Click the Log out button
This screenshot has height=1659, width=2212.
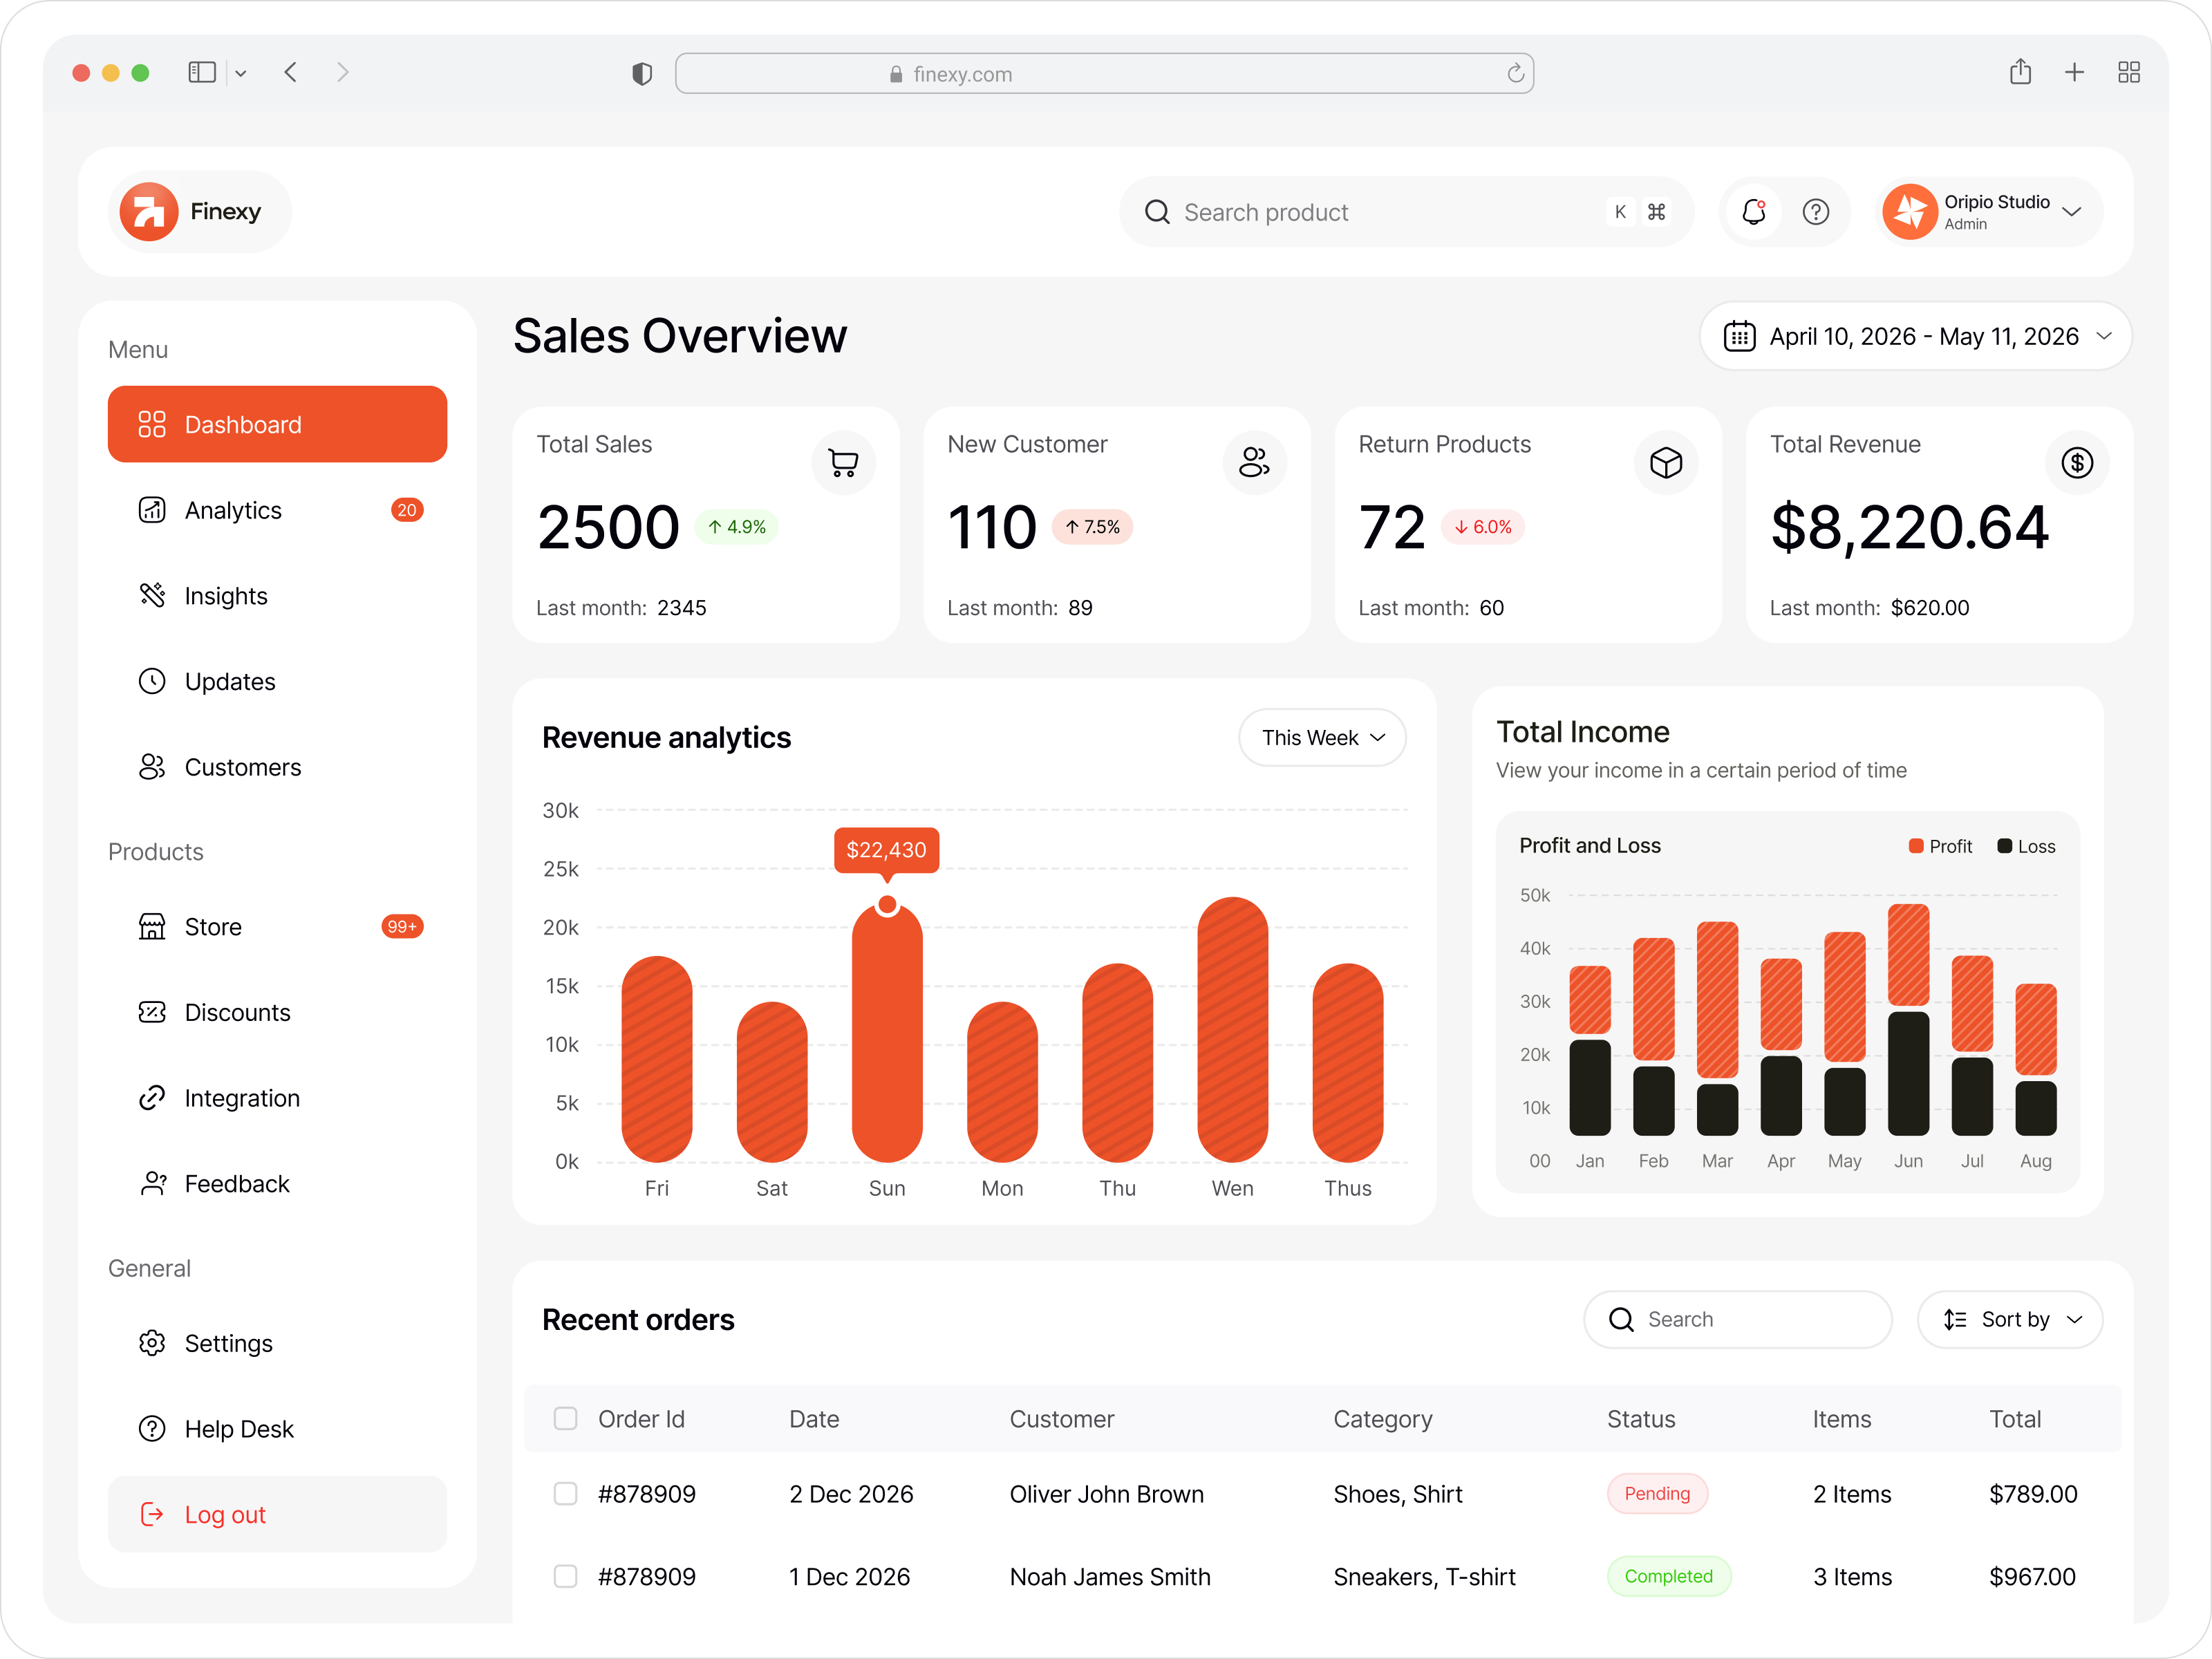225,1514
